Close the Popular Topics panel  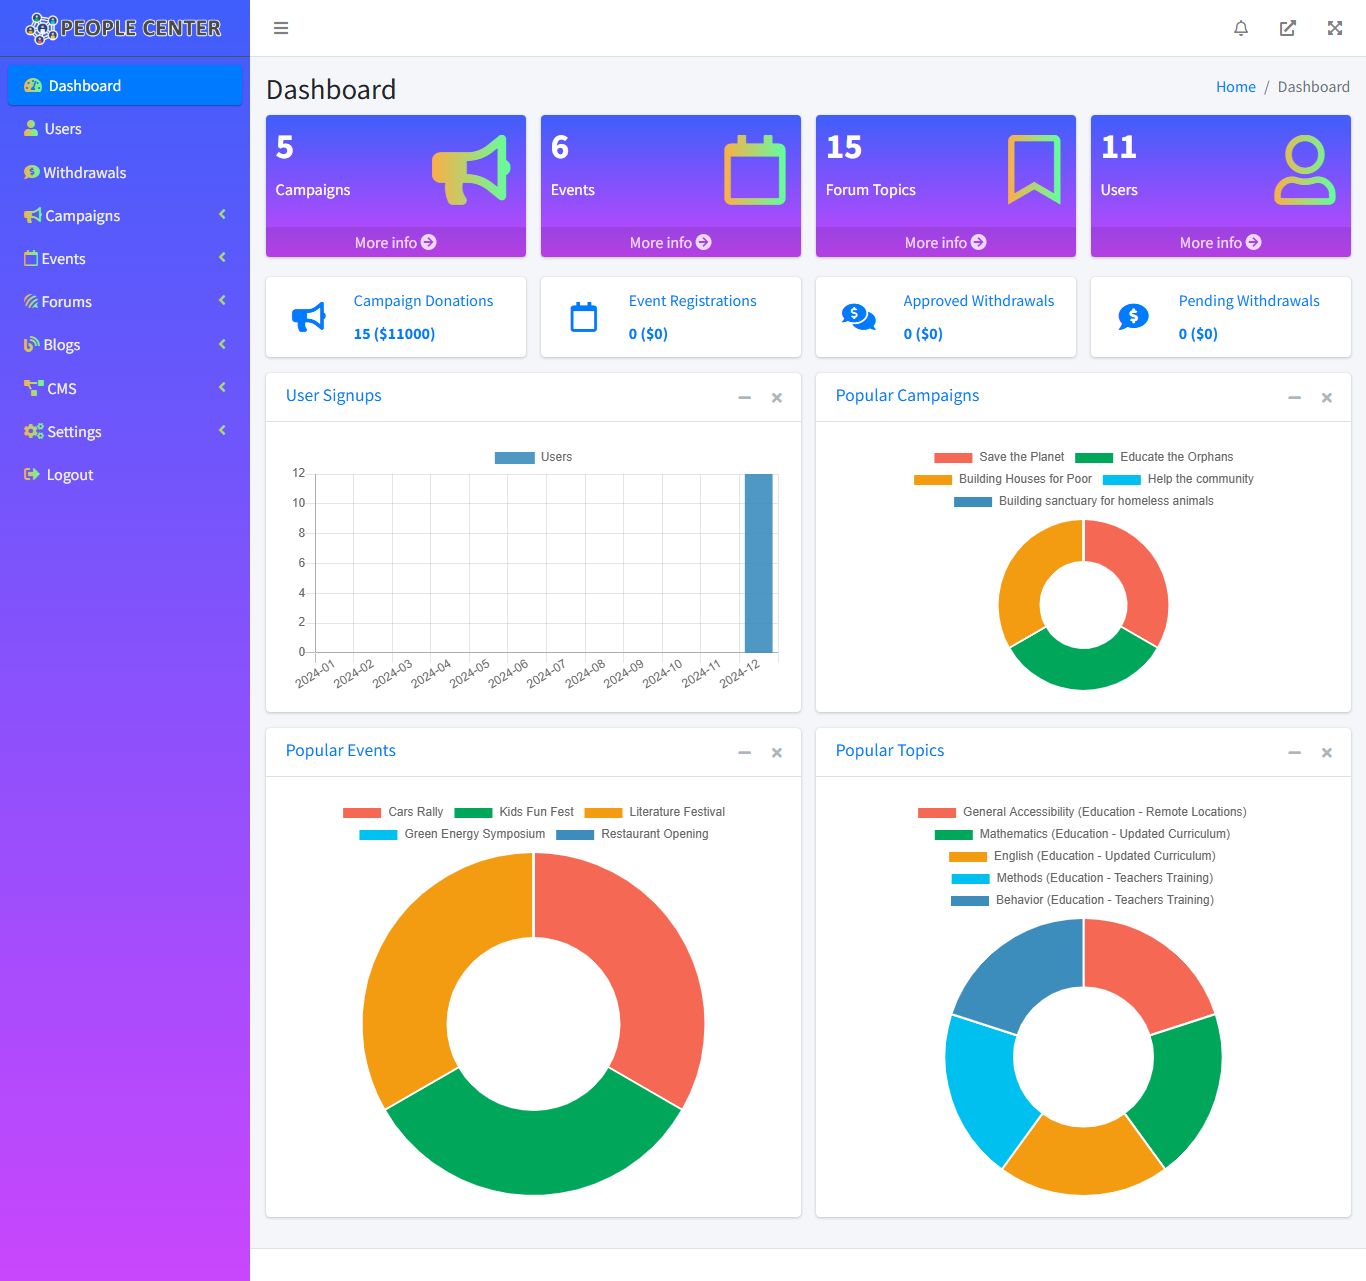(x=1327, y=753)
